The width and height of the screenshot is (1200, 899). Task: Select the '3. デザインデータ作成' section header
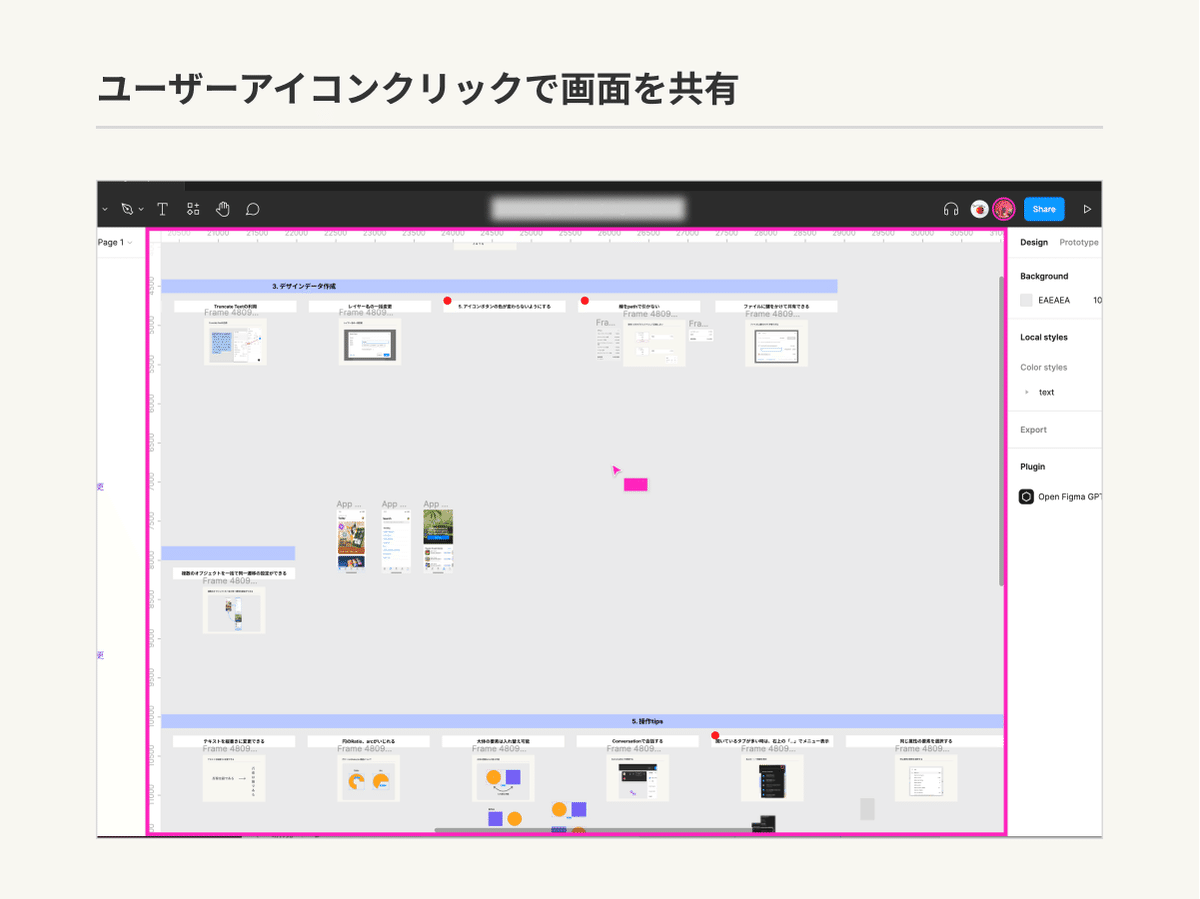tap(499, 286)
